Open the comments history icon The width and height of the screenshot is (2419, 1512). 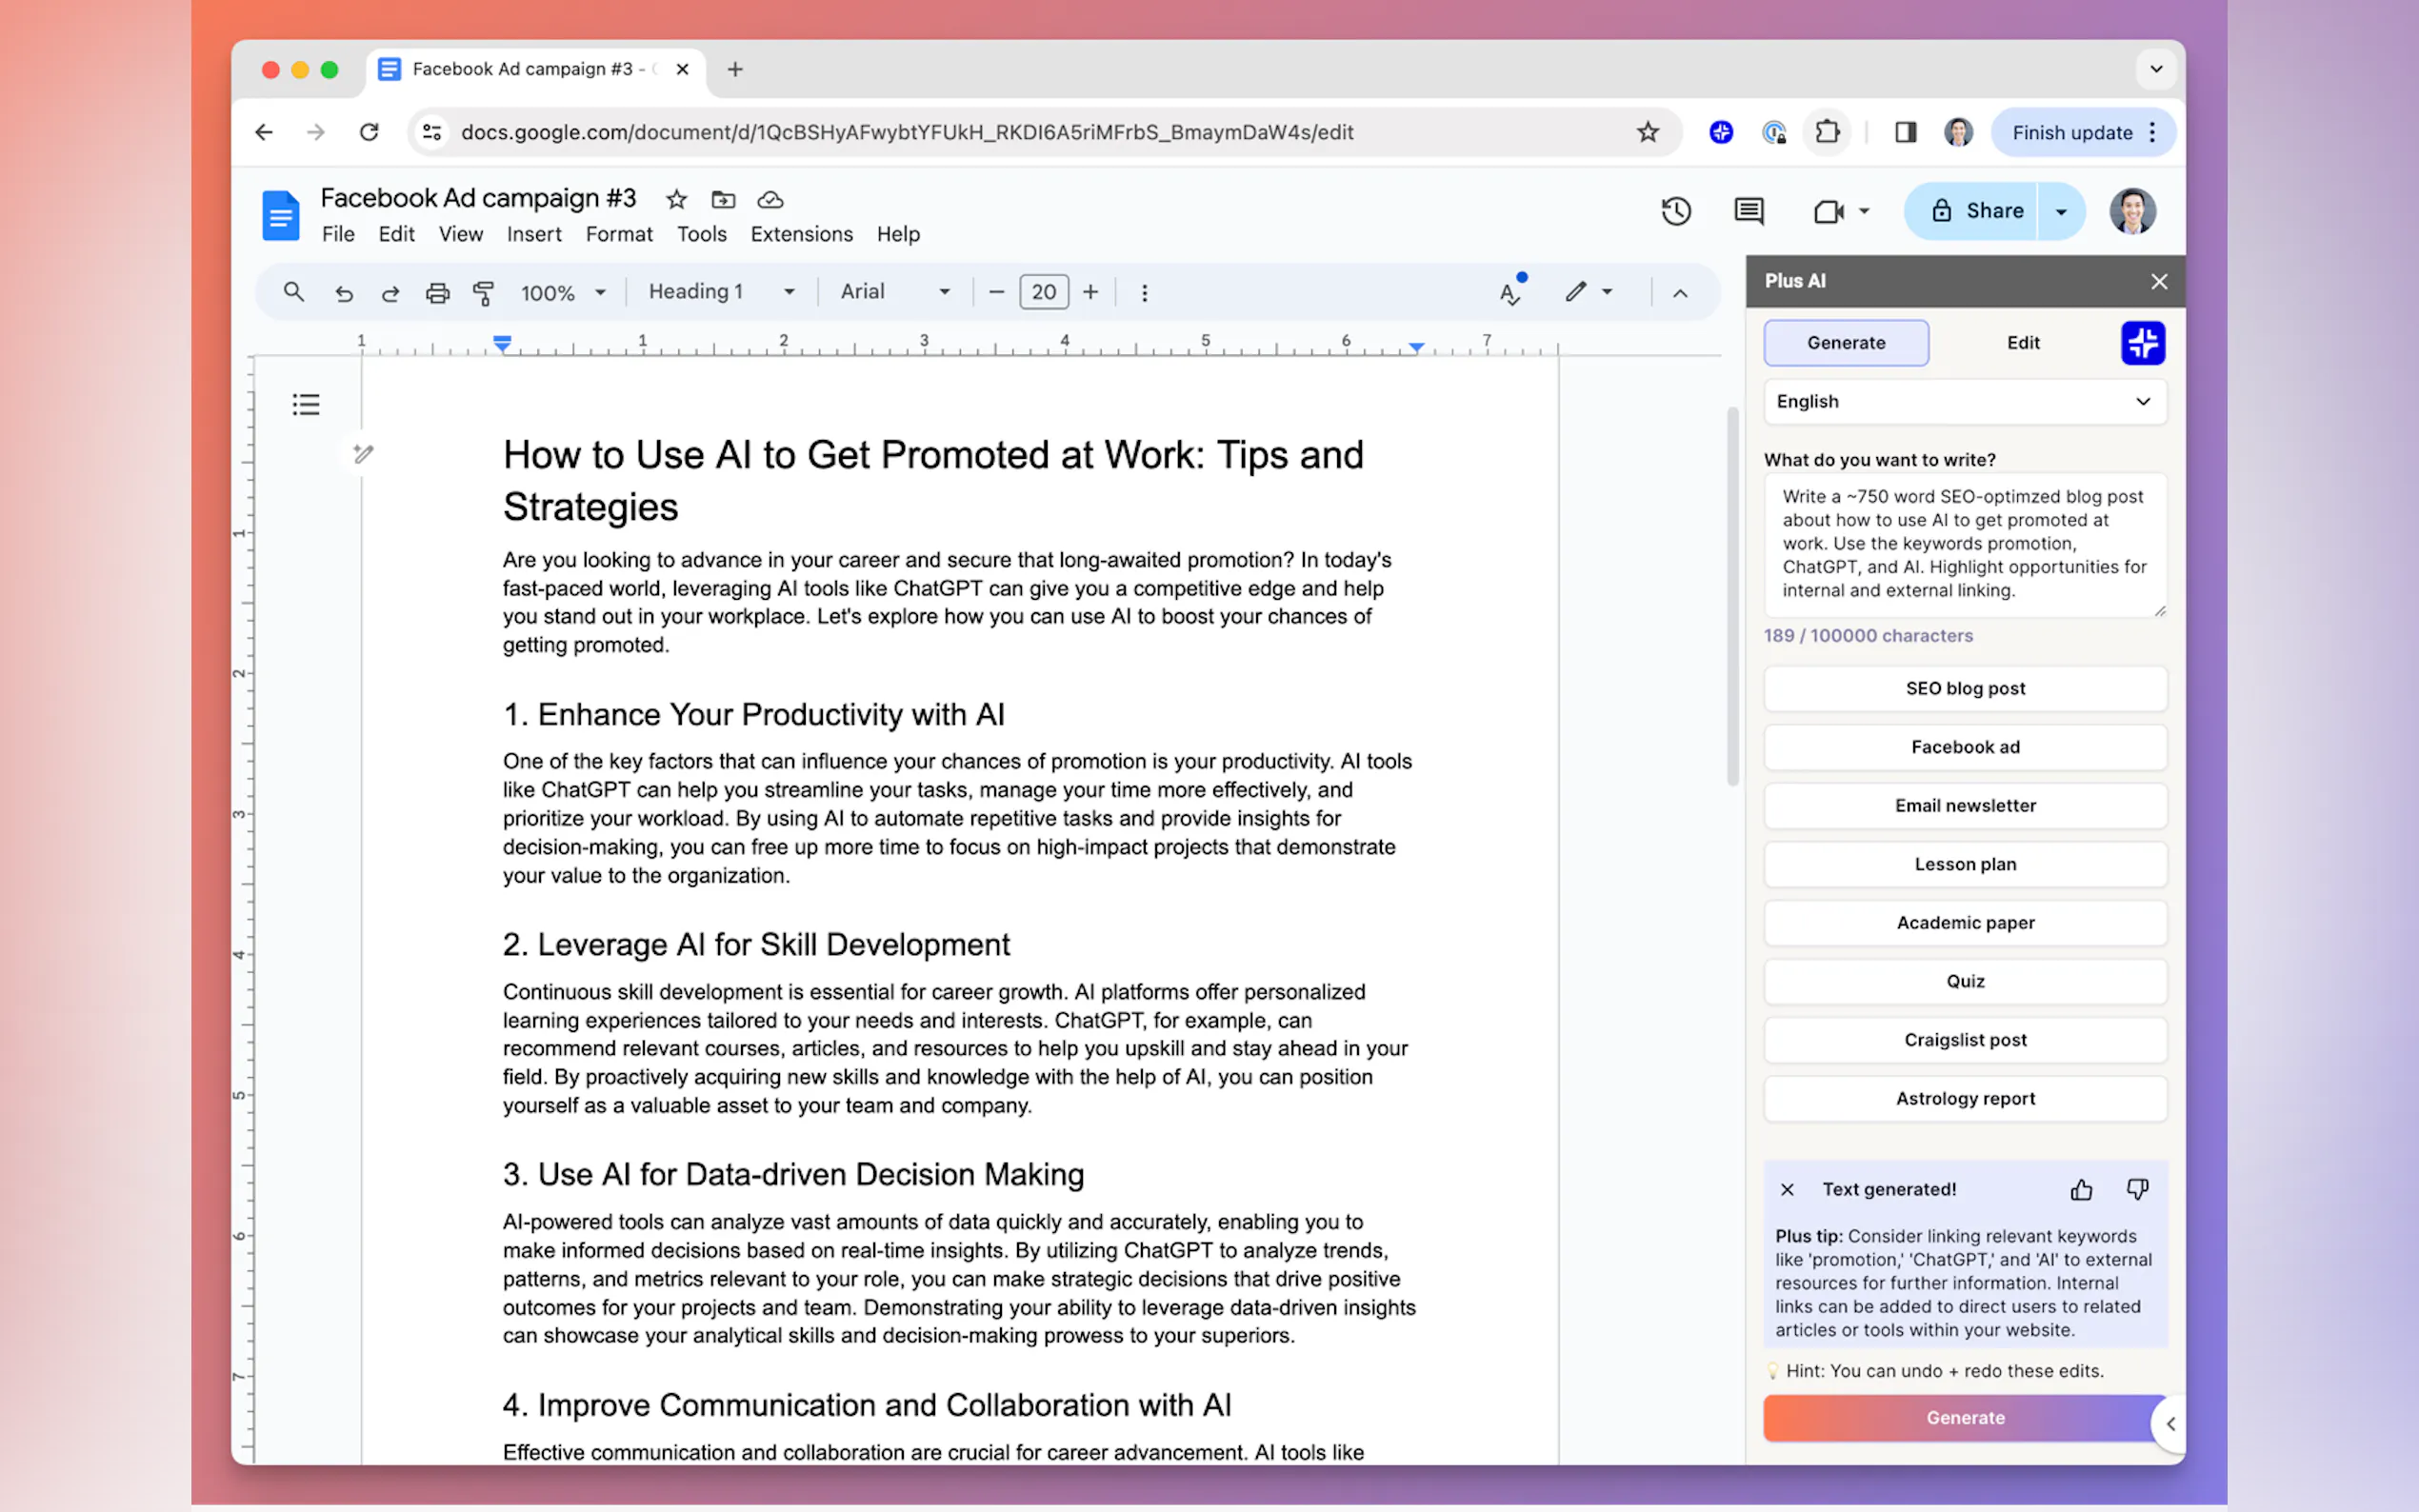[1749, 211]
